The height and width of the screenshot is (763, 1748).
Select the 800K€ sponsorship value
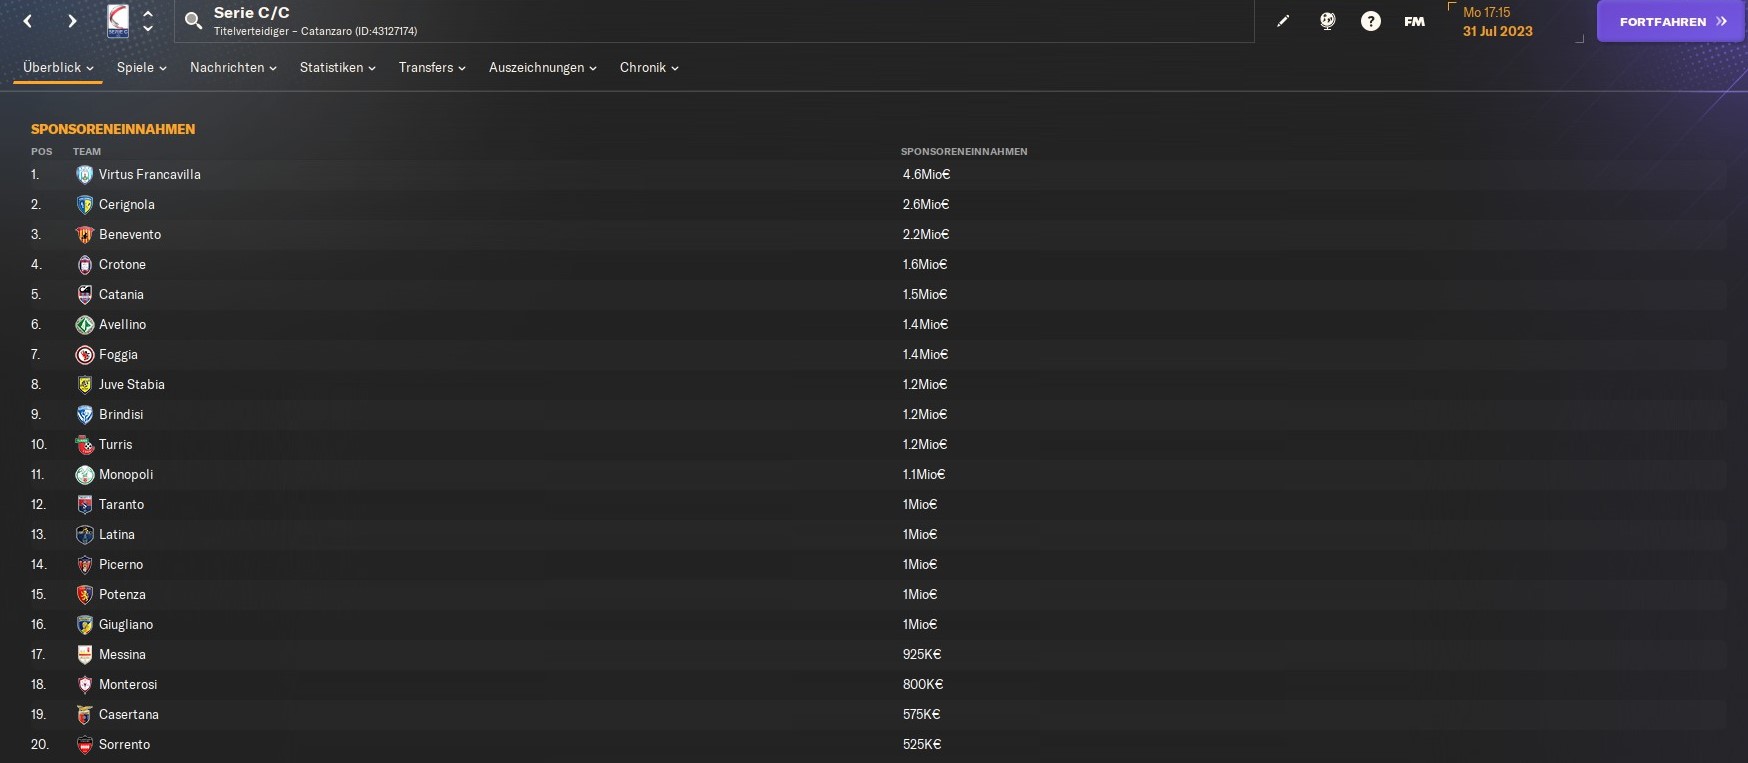click(x=923, y=684)
